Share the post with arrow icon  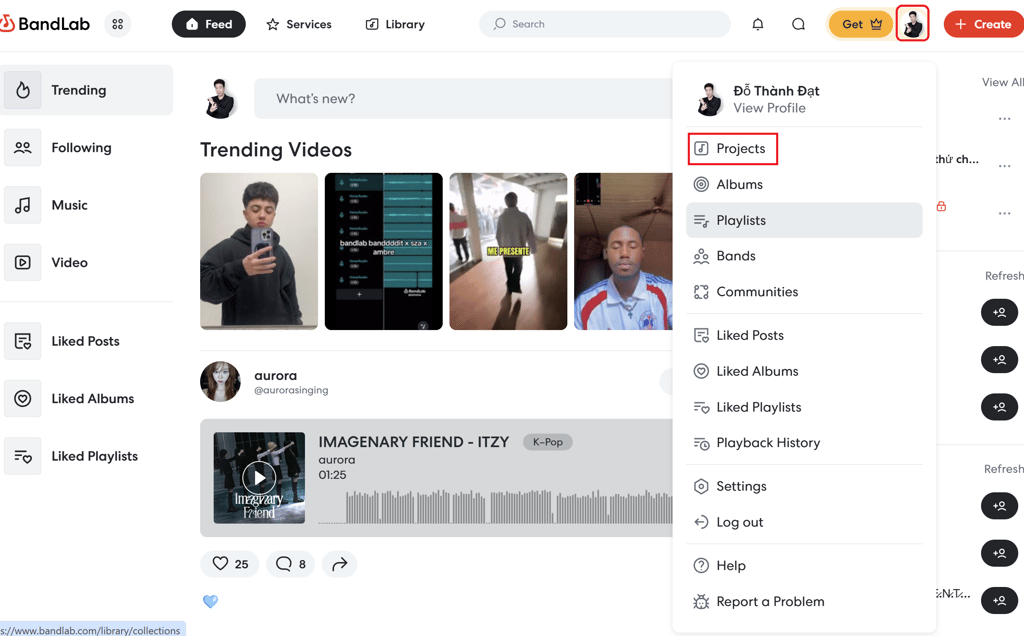pos(340,564)
